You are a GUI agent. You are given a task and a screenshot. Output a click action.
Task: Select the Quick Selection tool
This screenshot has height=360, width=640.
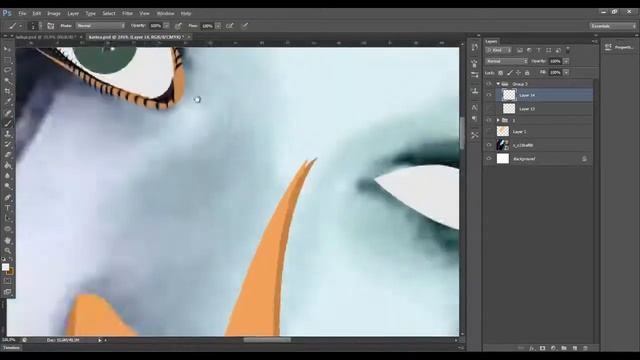(7, 81)
